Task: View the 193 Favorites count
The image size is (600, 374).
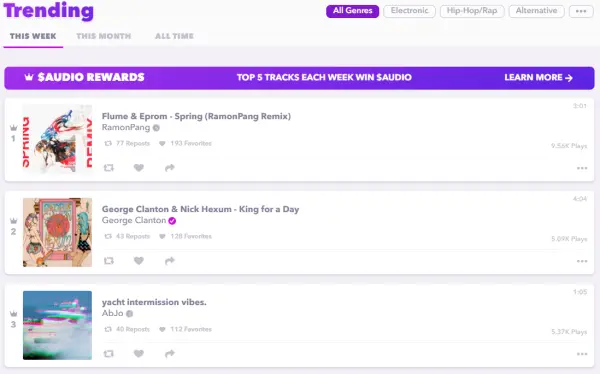Action: (185, 143)
